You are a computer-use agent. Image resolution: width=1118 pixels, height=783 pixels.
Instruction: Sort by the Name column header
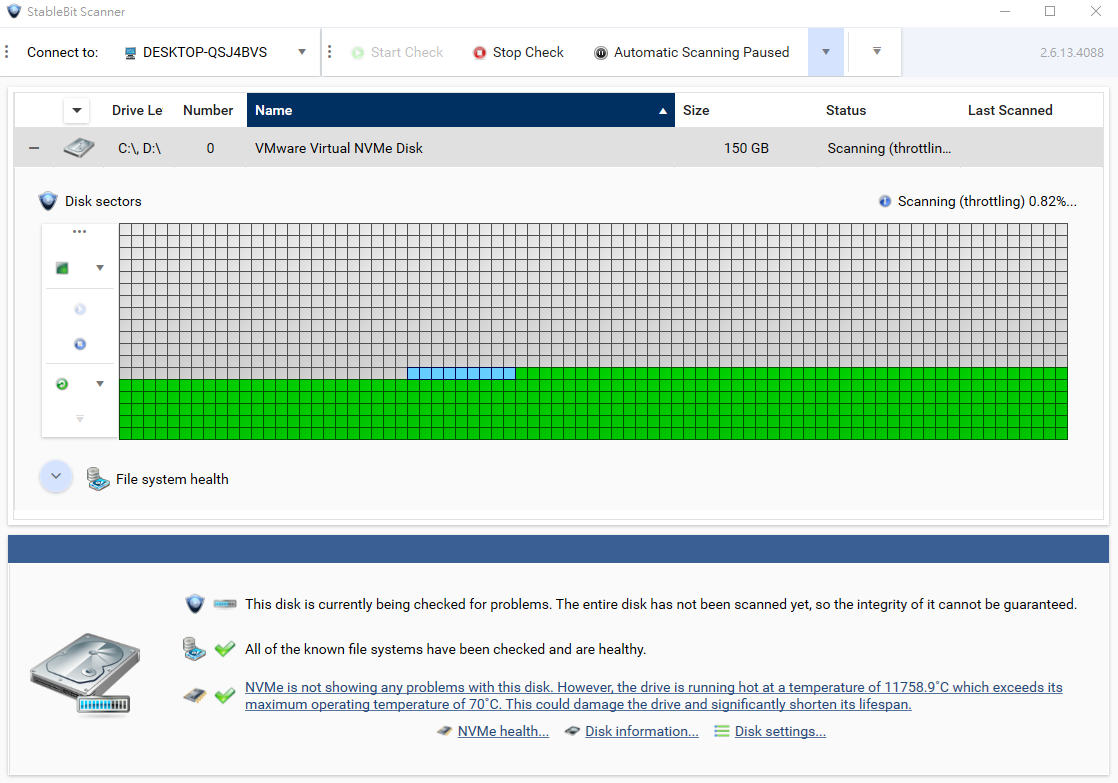pos(461,111)
